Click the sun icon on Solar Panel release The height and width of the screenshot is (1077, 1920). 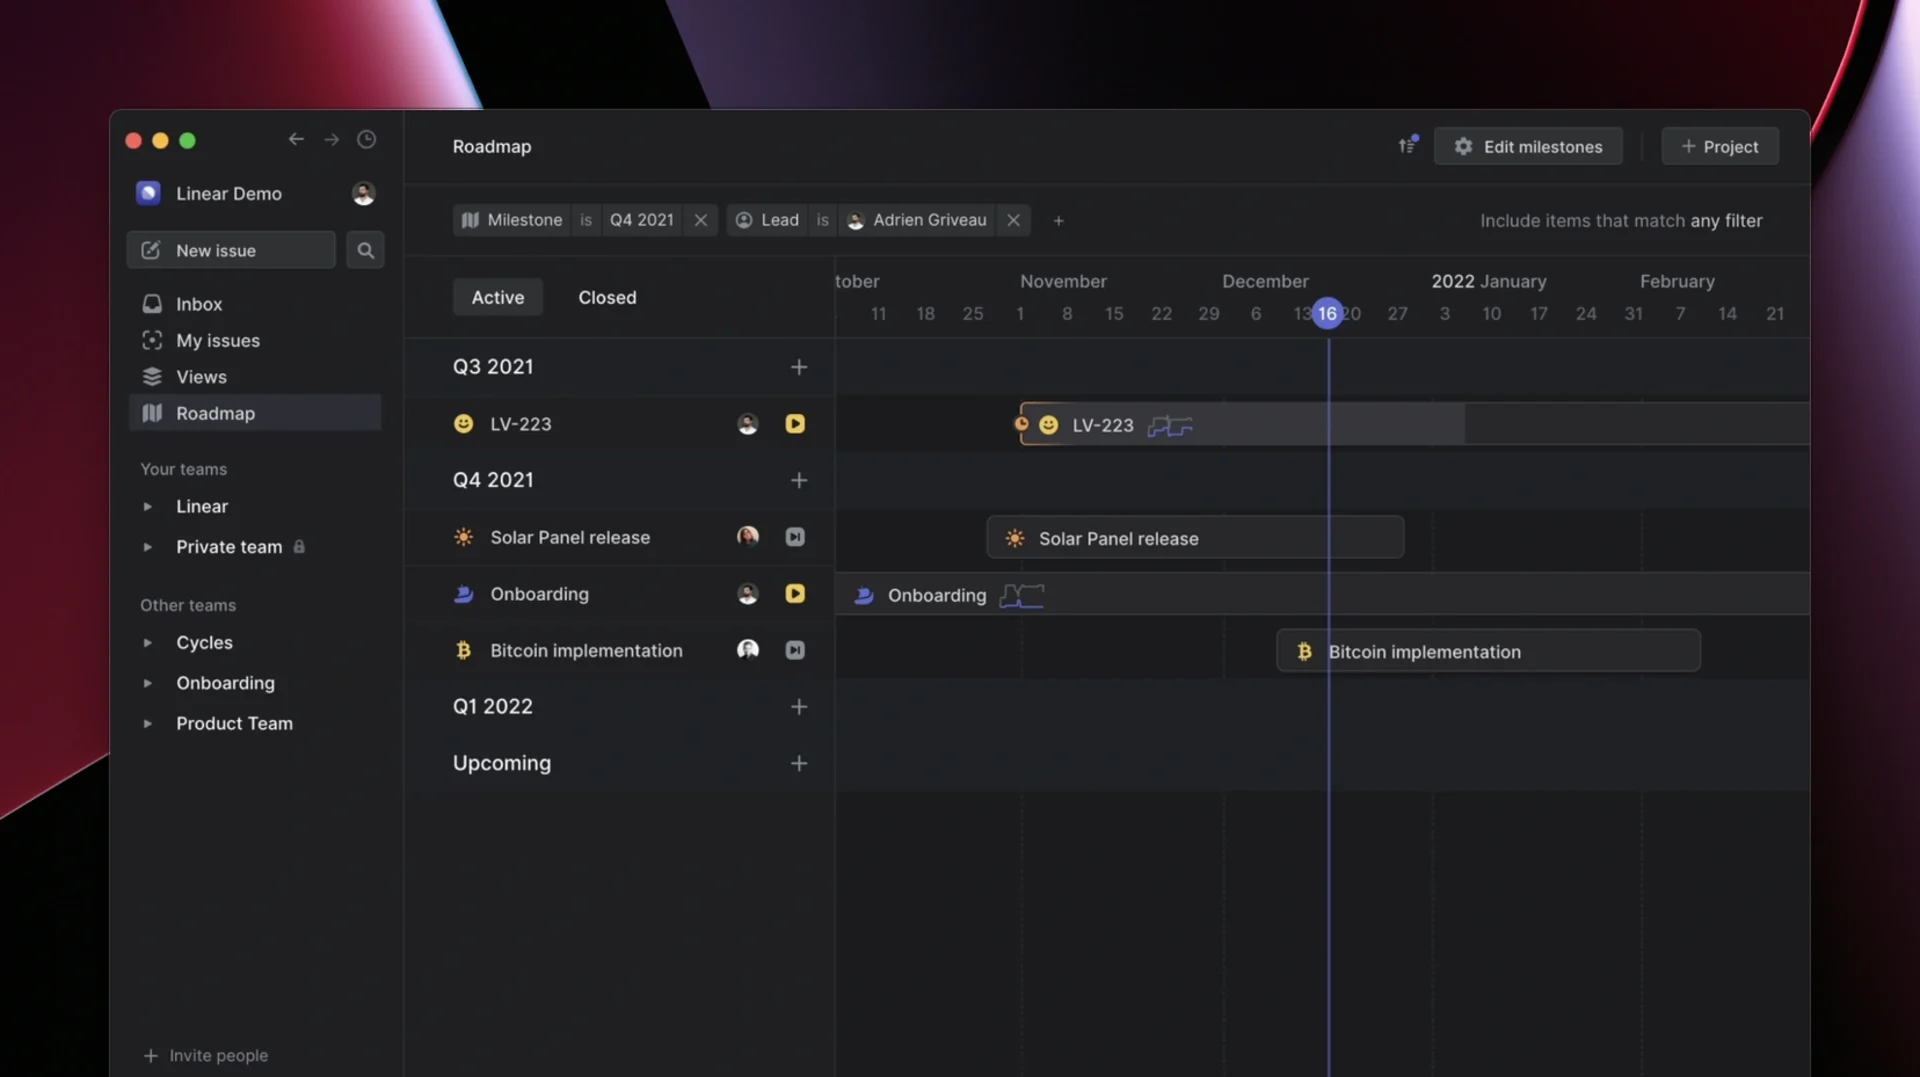point(464,537)
